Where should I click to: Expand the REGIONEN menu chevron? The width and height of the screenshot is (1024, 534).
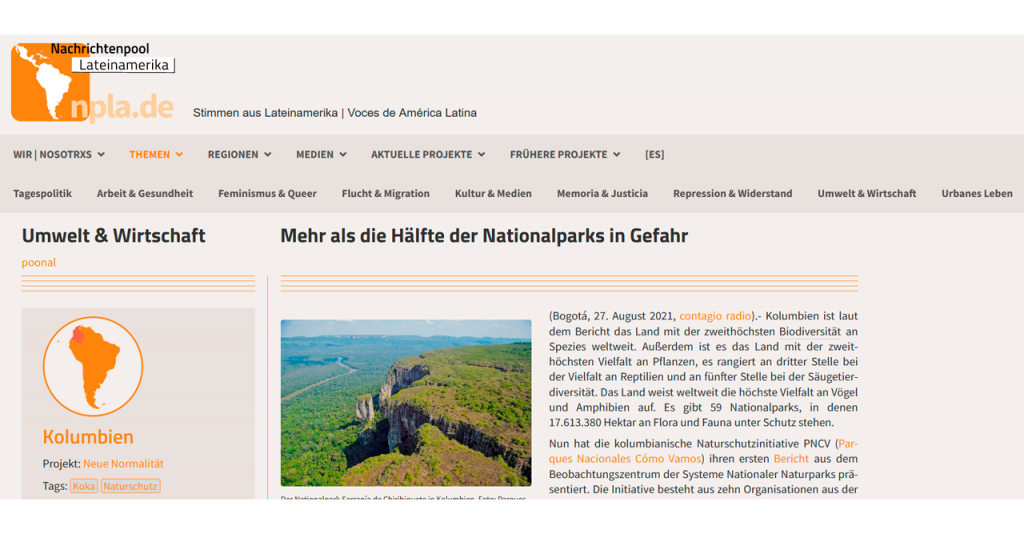pos(268,155)
